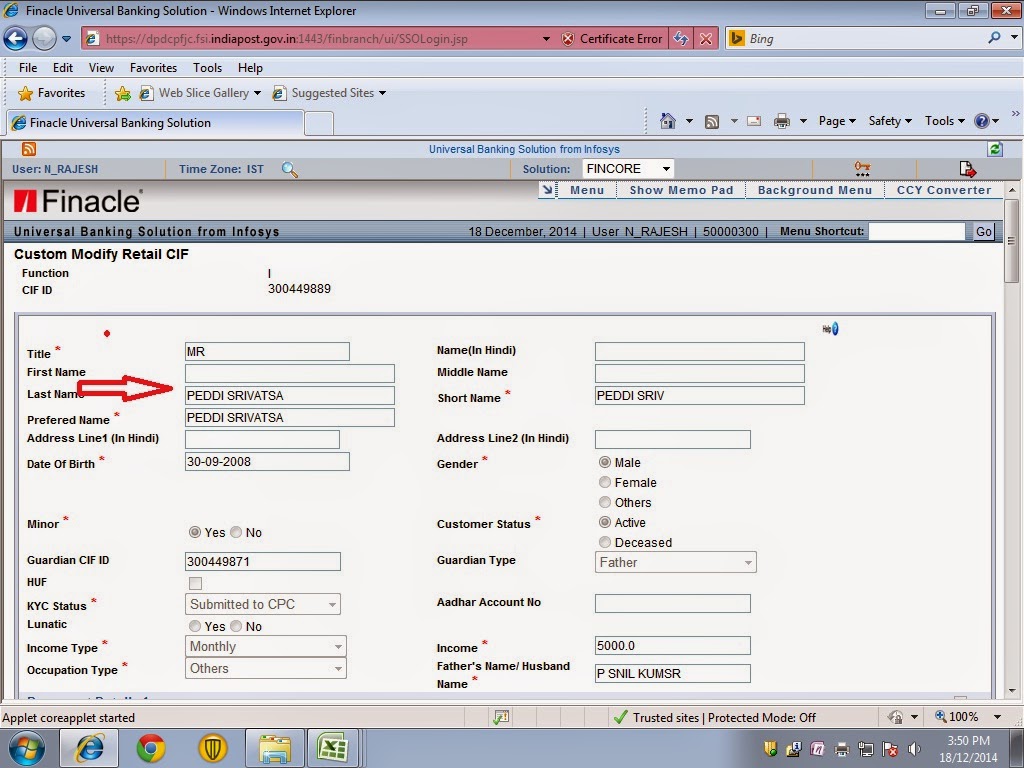This screenshot has height=768, width=1024.
Task: Enable the HUF checkbox
Action: coord(195,583)
